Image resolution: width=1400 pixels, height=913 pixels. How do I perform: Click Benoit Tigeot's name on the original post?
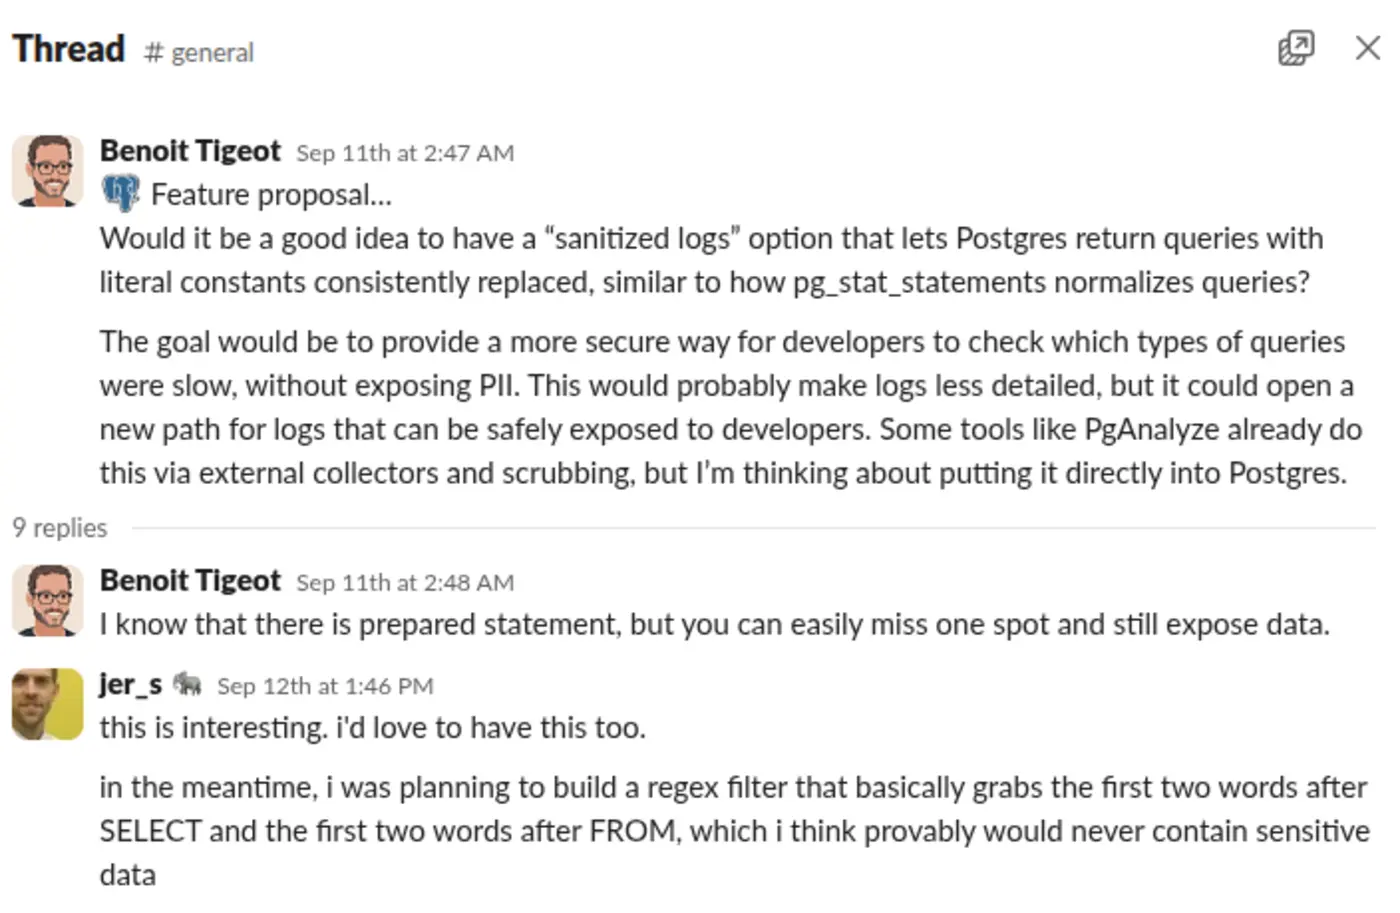coord(190,151)
